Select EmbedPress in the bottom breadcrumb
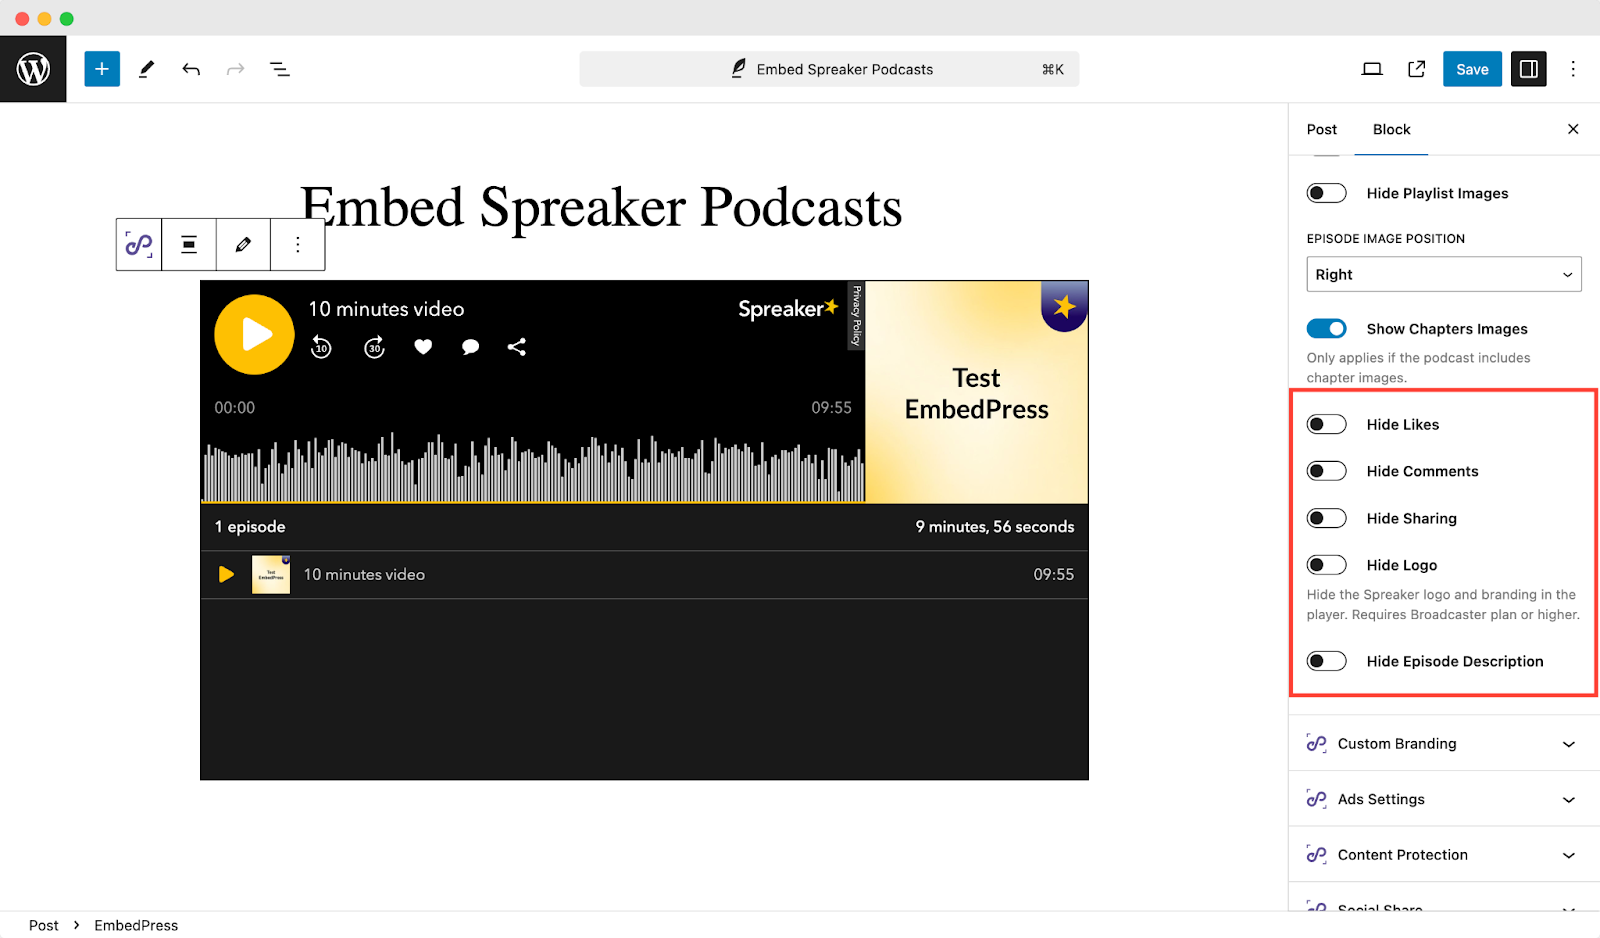Screen dimensions: 1600x938 136,925
